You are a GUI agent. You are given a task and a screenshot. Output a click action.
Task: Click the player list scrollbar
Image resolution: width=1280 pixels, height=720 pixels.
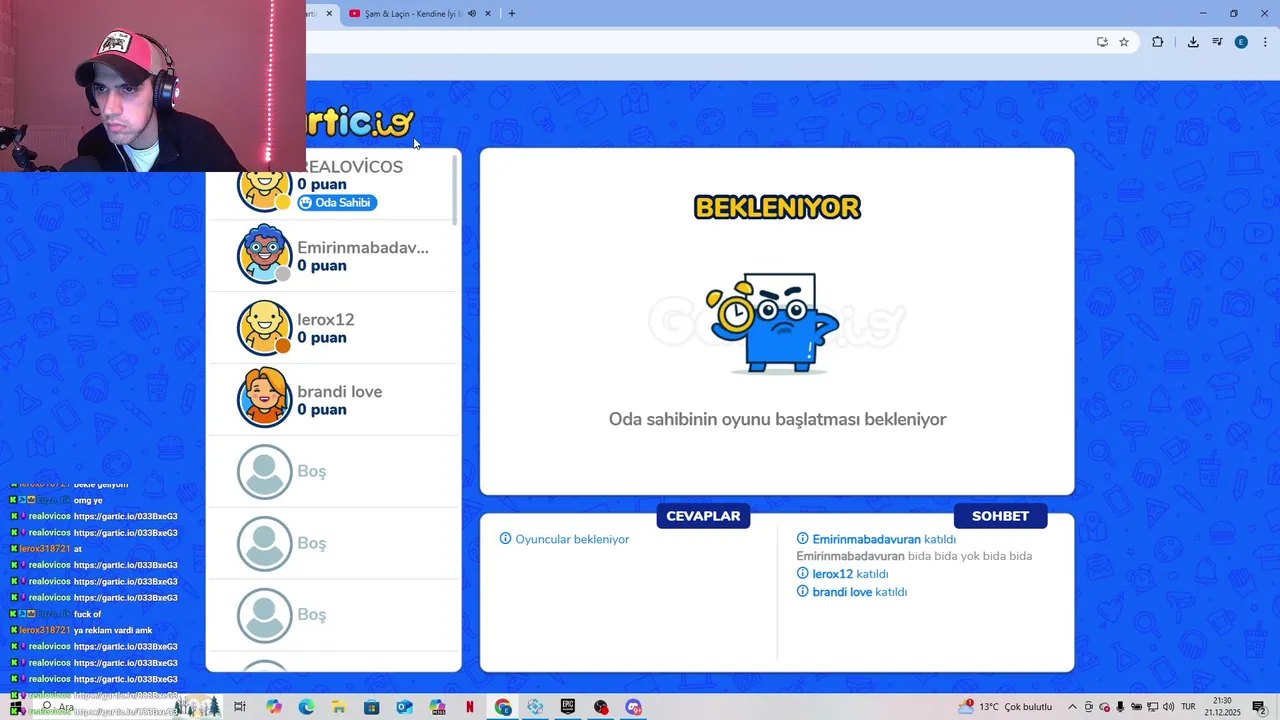click(x=456, y=189)
